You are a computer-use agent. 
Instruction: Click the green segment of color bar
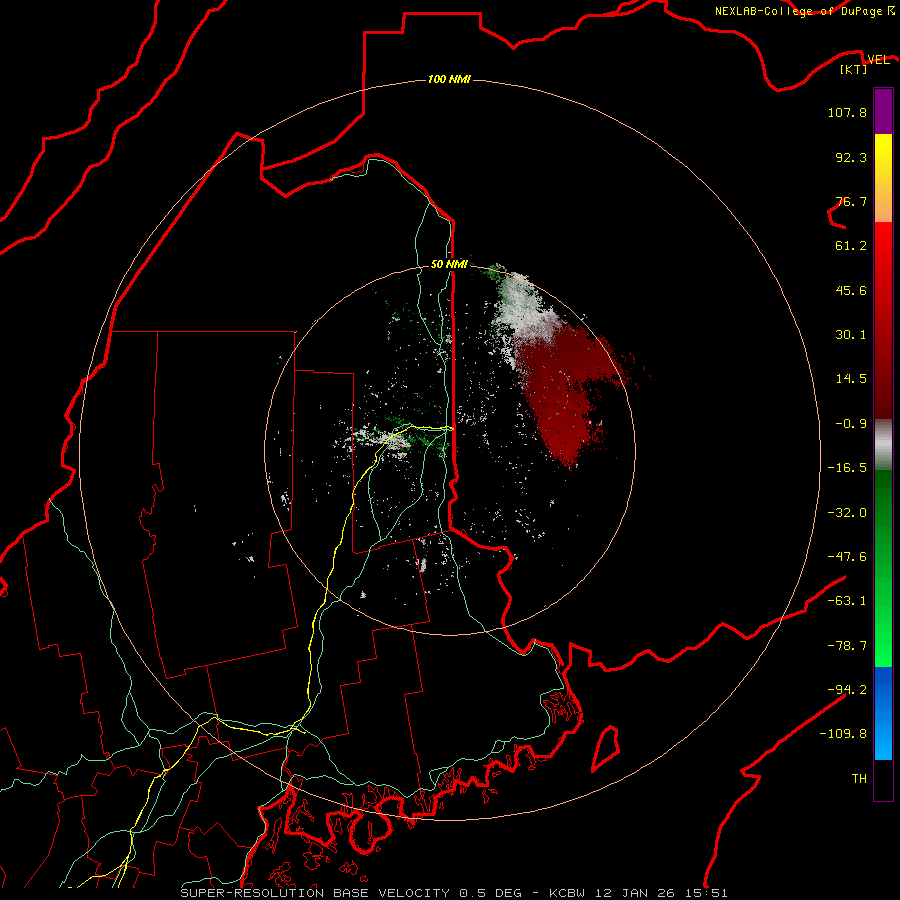883,568
